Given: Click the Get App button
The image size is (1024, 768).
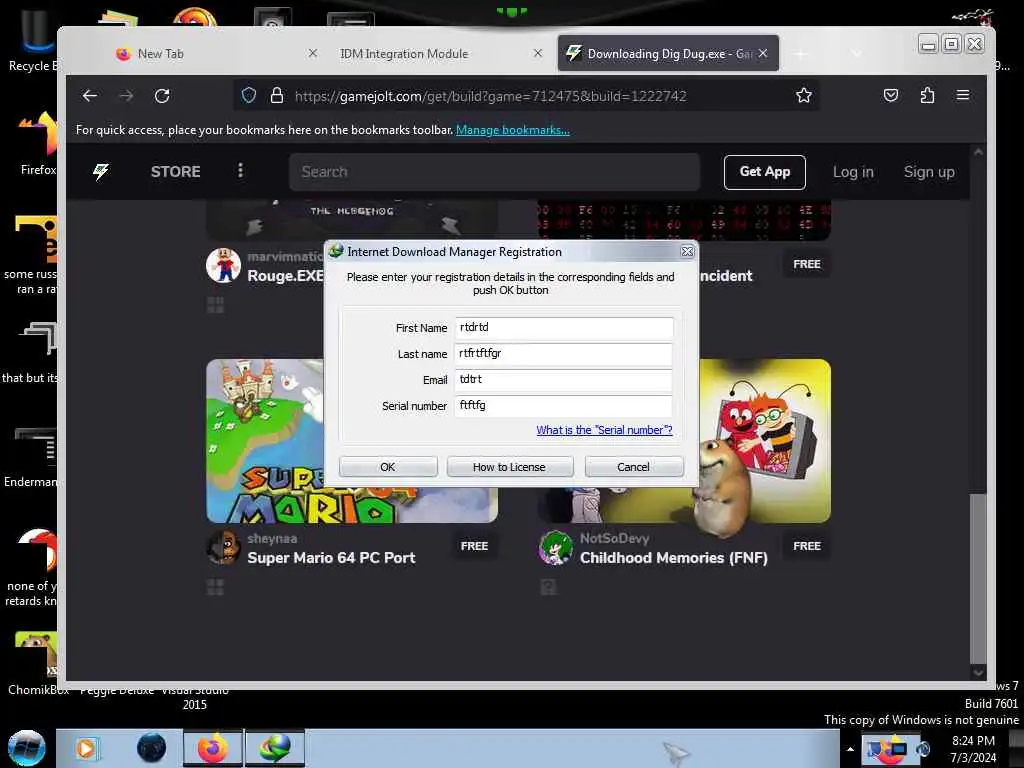Looking at the screenshot, I should pyautogui.click(x=765, y=172).
